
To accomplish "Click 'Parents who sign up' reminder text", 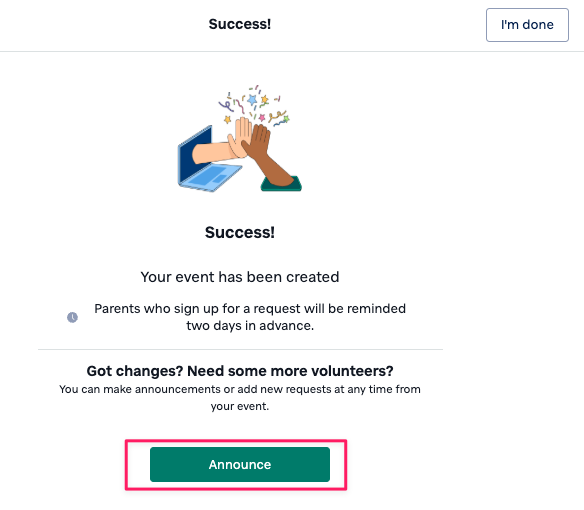I will pyautogui.click(x=250, y=309).
